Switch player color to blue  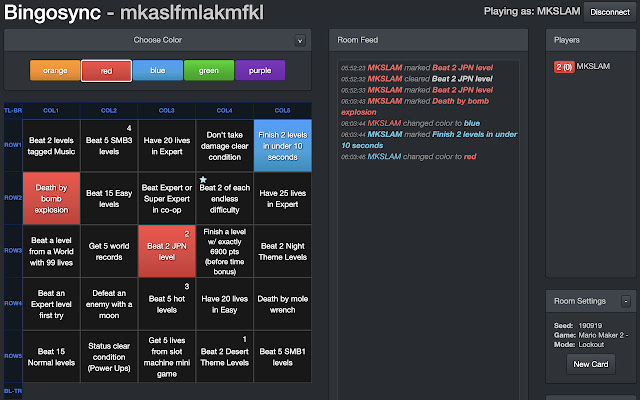click(158, 71)
